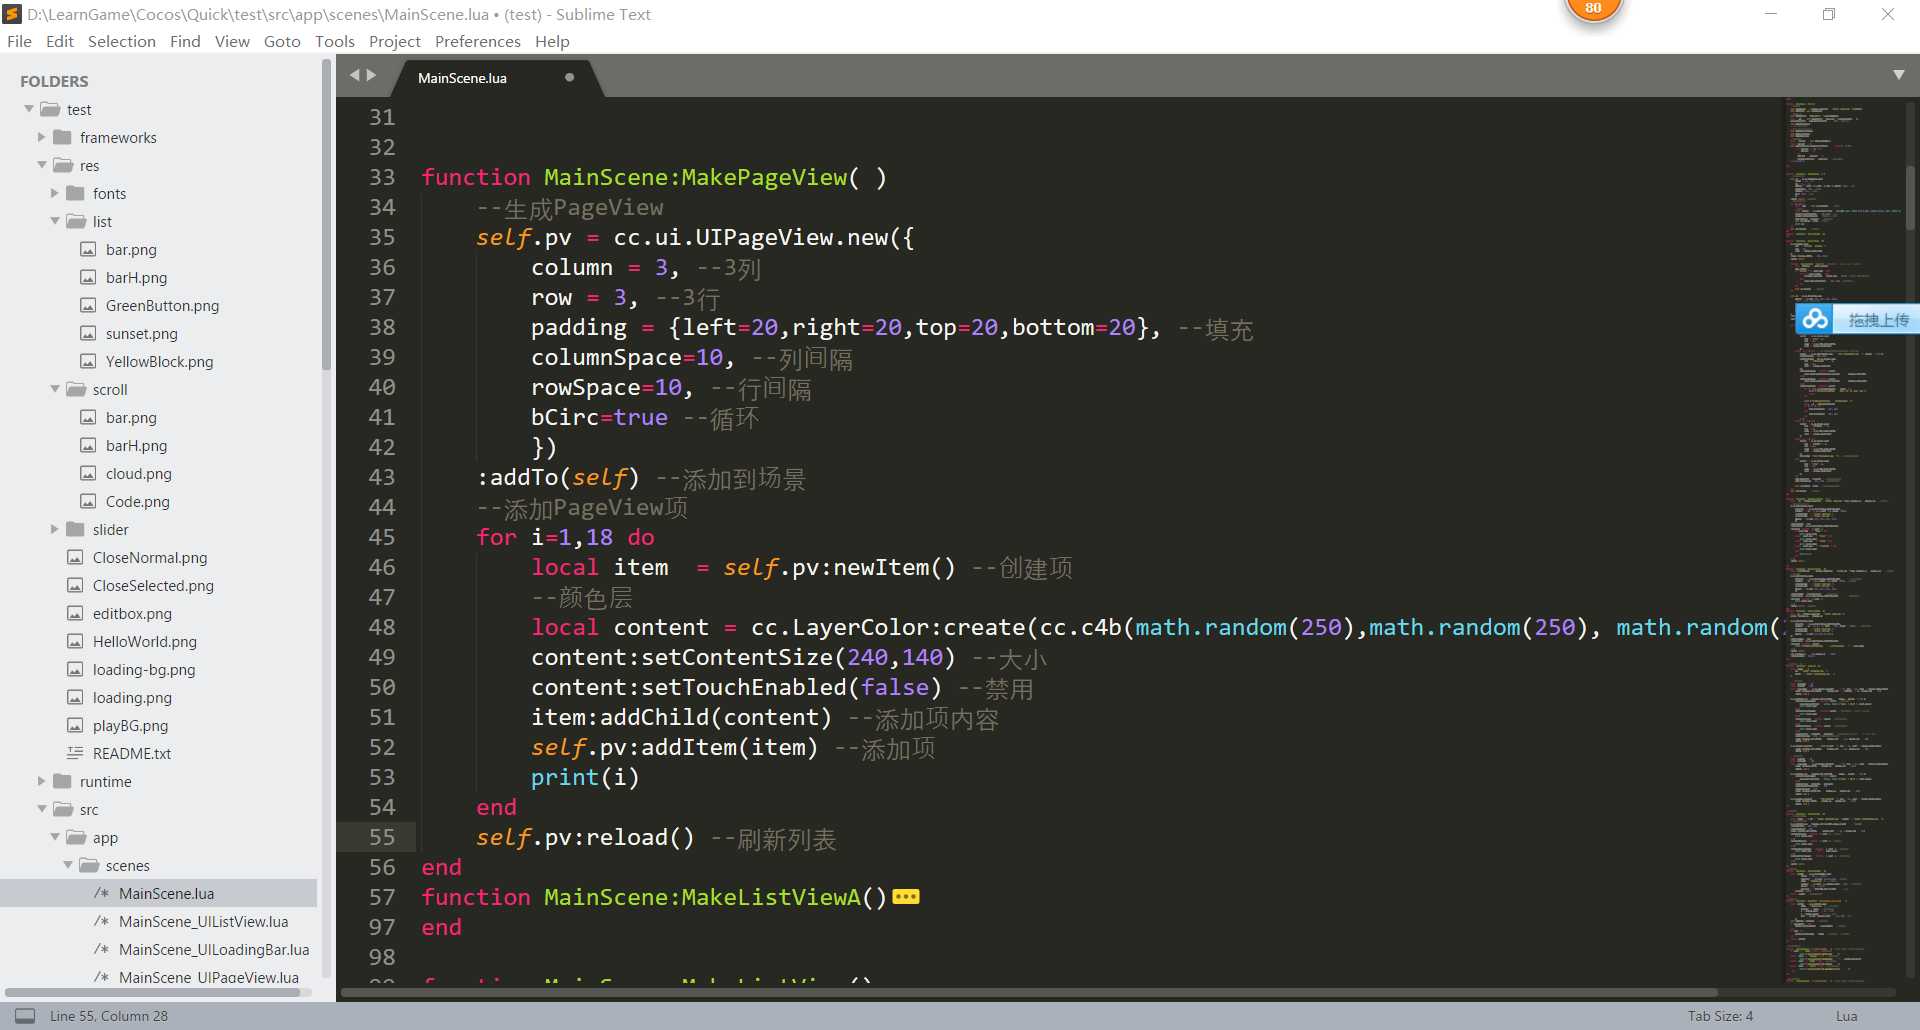1920x1030 pixels.
Task: Open the Goto menu
Action: 282,41
